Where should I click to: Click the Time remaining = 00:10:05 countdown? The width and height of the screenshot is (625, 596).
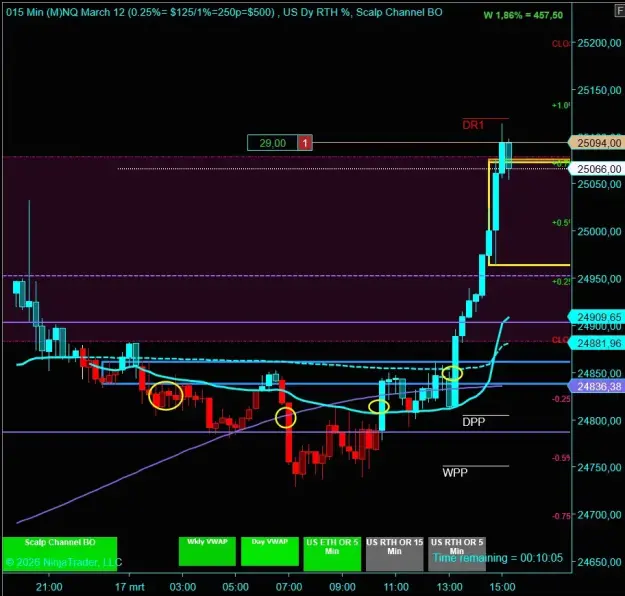[x=498, y=558]
